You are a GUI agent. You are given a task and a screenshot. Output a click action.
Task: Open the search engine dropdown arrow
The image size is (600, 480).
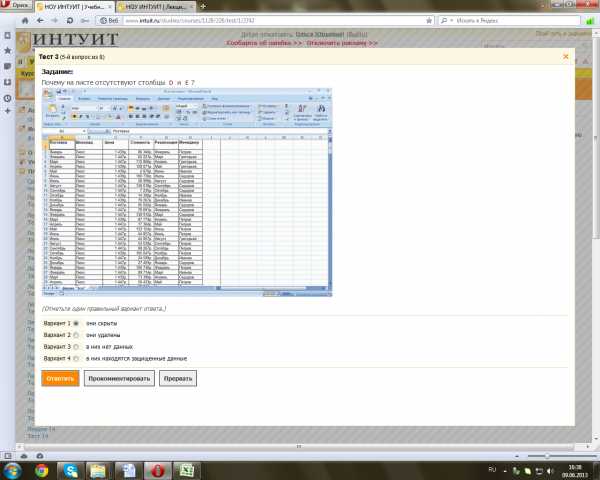pos(452,21)
